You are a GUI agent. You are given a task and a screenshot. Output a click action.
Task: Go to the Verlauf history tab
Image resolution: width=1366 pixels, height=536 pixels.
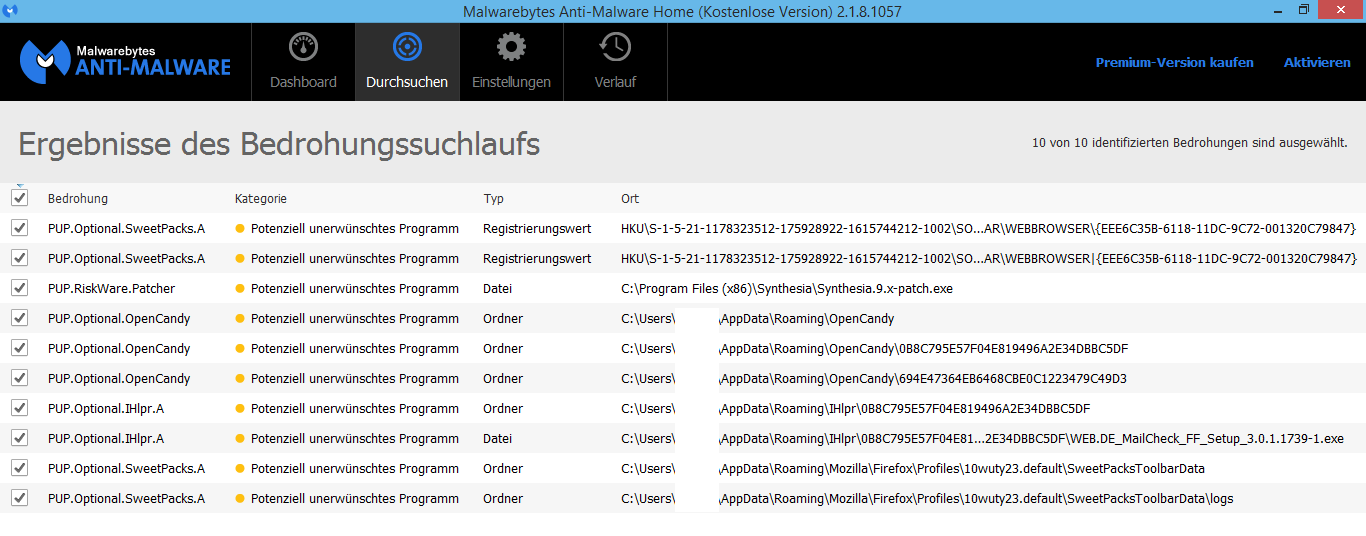(615, 62)
